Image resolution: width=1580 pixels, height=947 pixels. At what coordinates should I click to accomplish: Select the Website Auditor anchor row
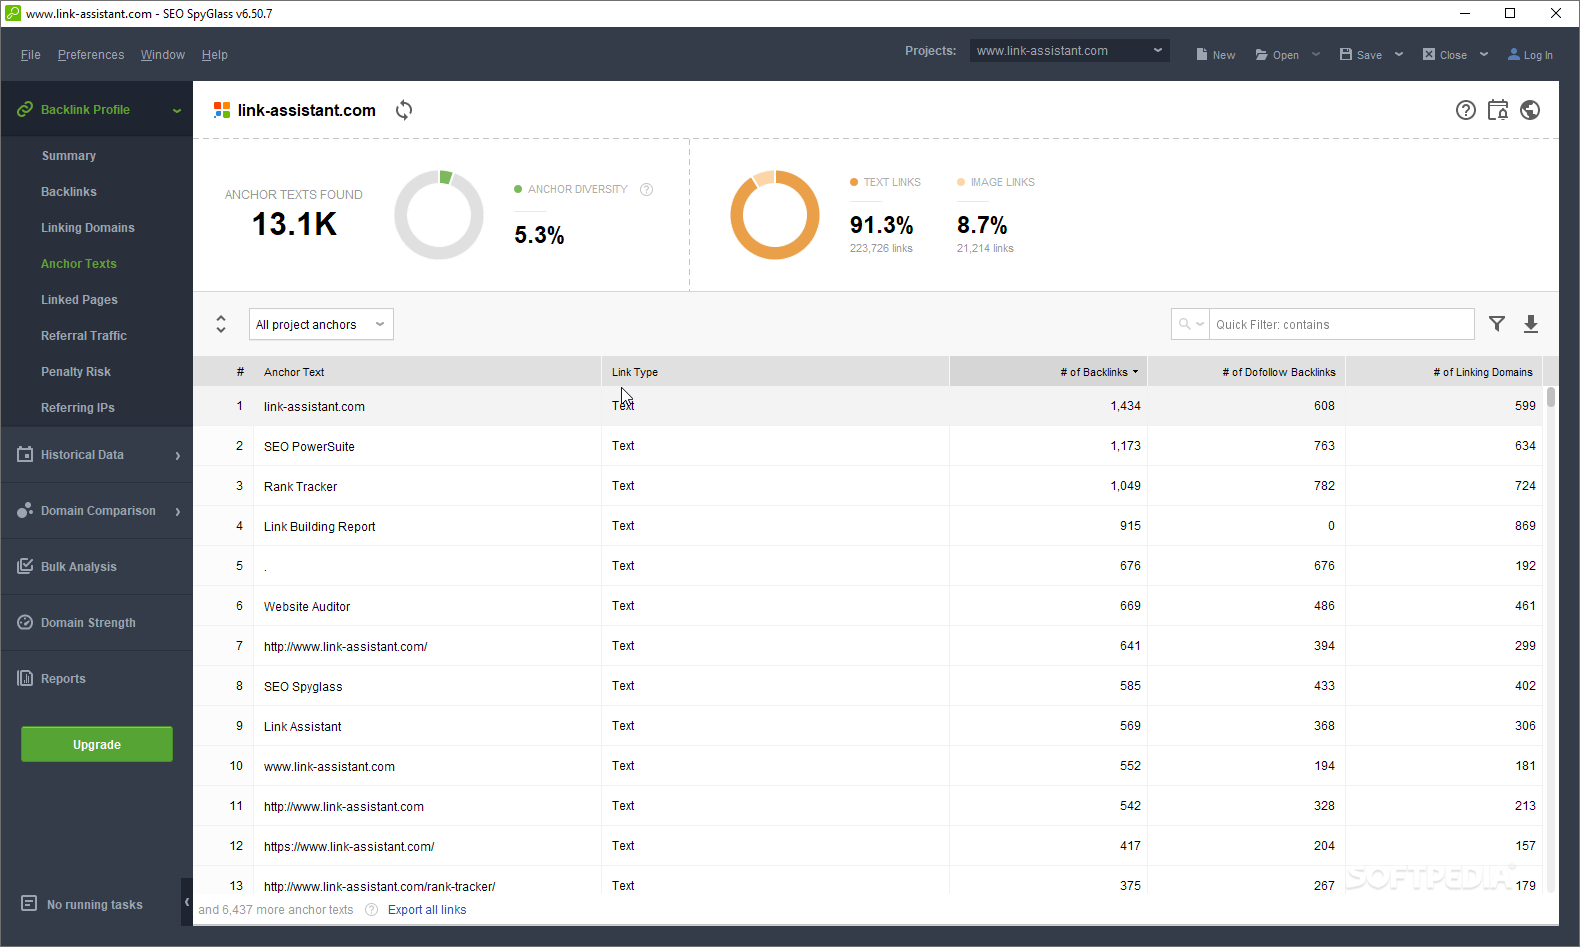click(x=868, y=606)
